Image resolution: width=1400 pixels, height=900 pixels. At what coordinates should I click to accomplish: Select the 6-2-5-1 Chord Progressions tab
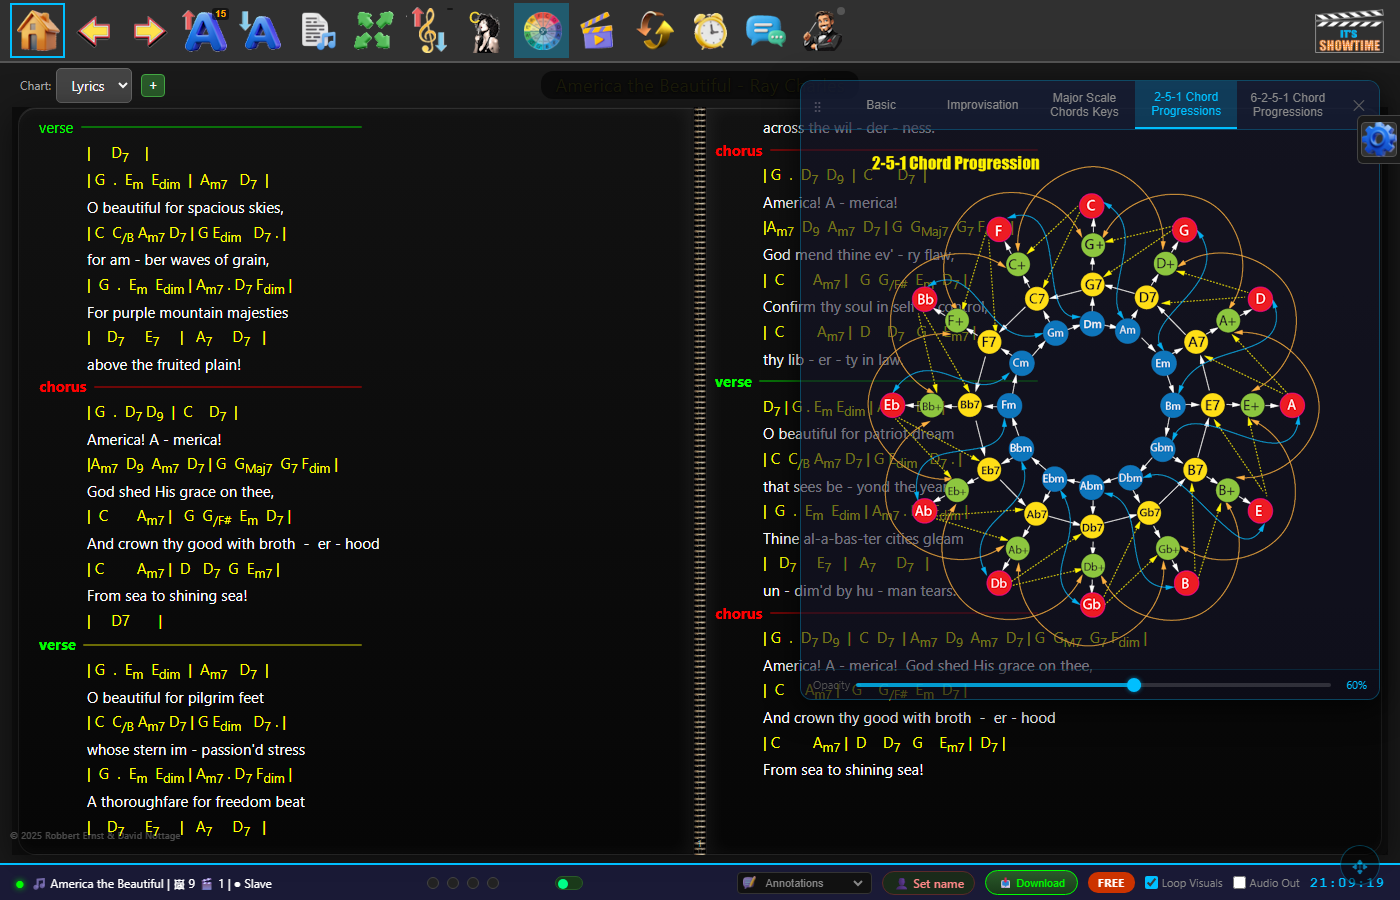(x=1288, y=105)
